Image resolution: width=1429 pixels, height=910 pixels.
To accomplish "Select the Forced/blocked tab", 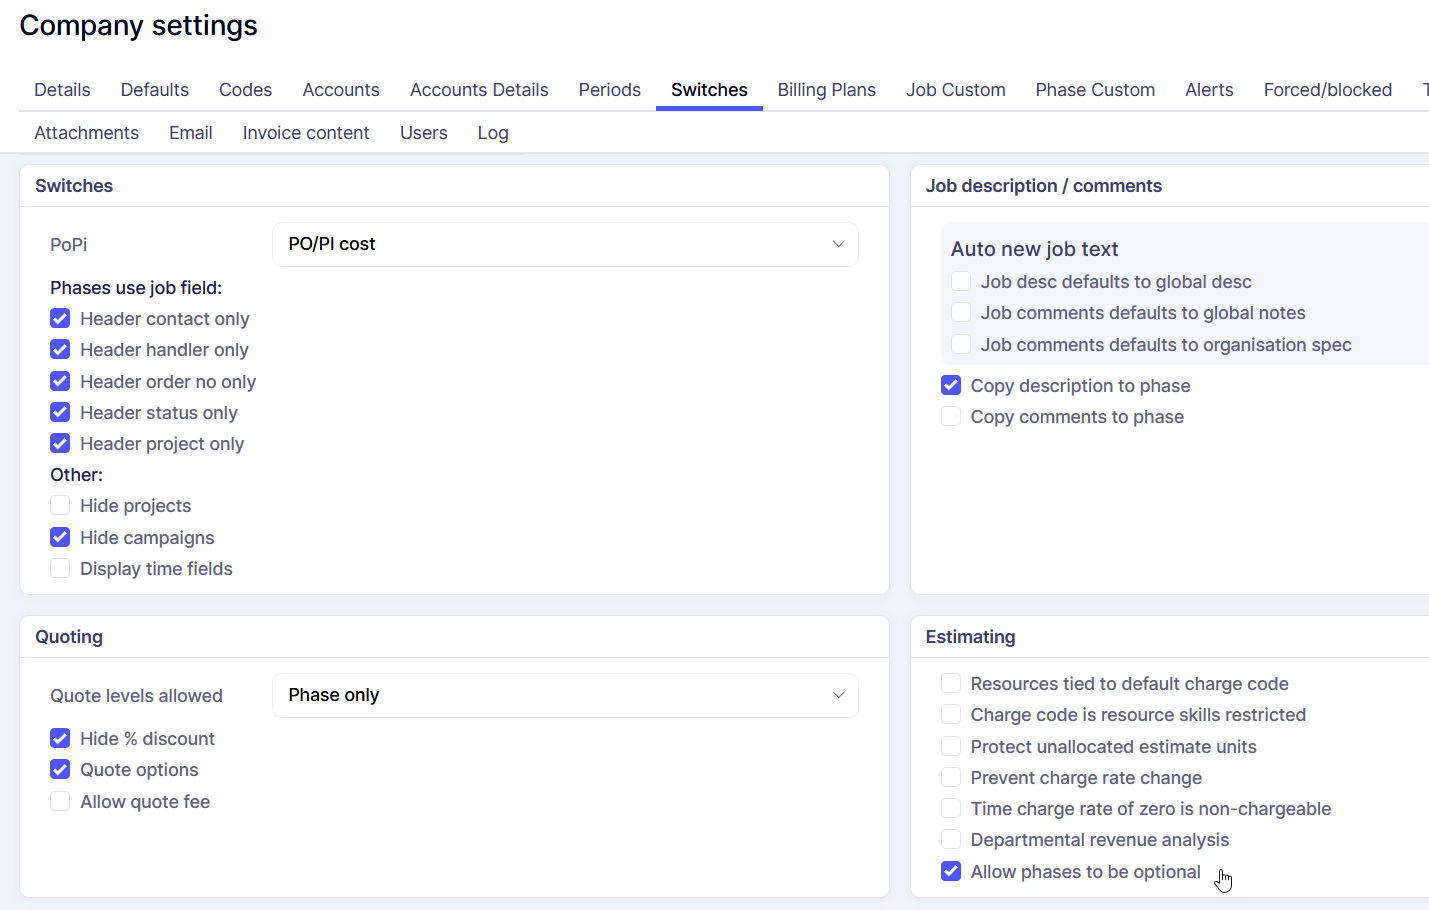I will (1327, 90).
